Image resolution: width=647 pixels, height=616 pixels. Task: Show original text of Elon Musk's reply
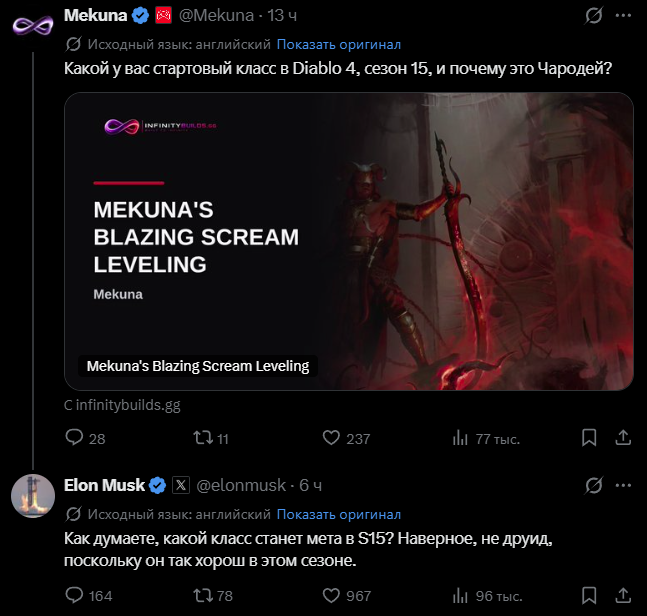pos(339,514)
